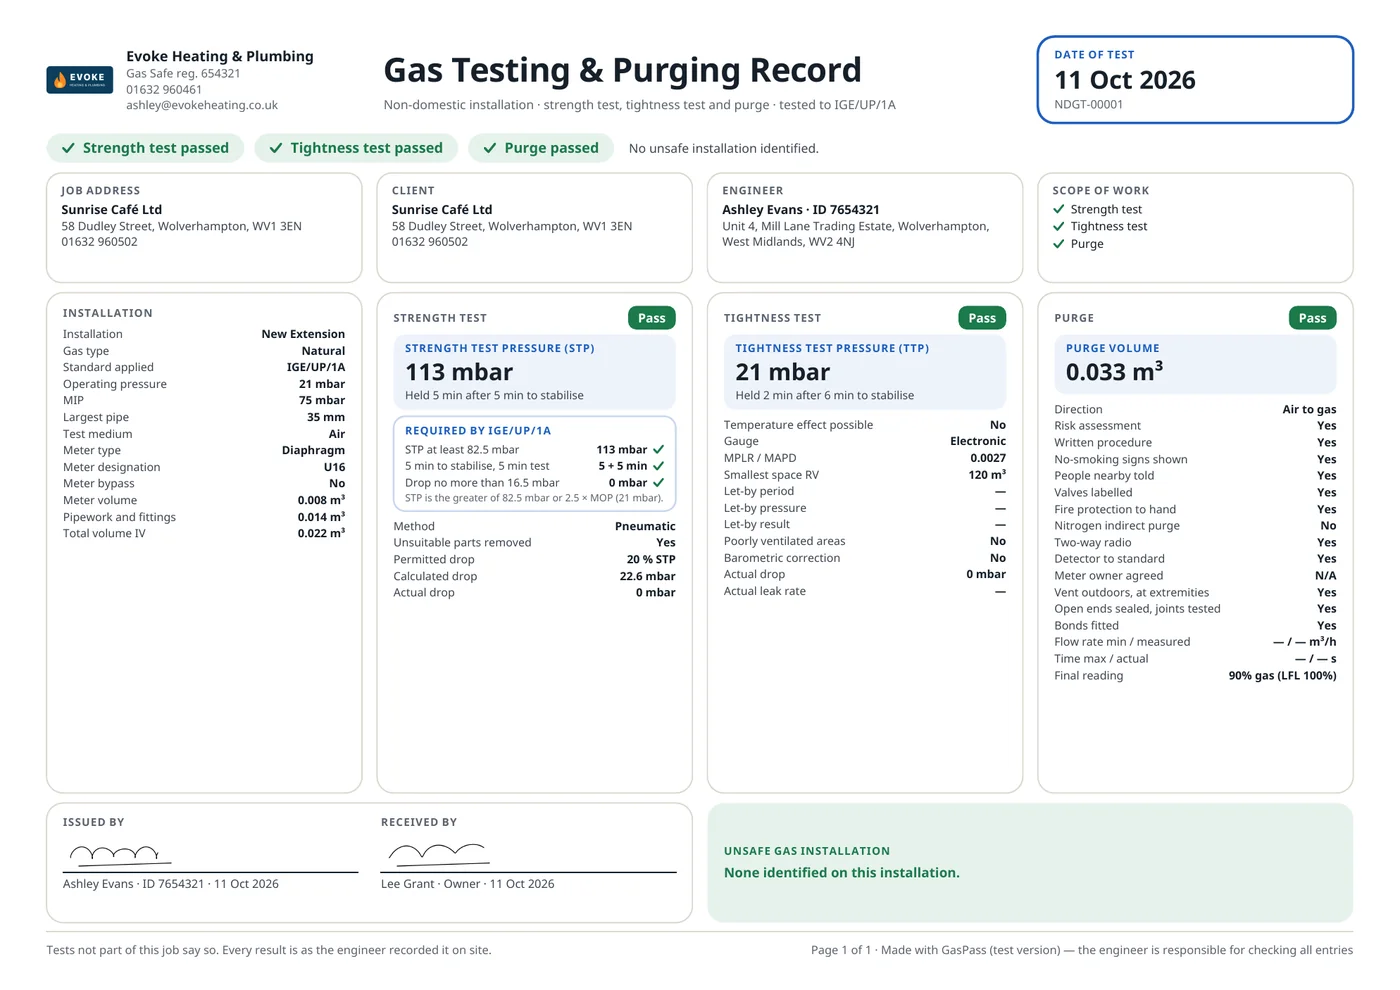The height and width of the screenshot is (990, 1400).
Task: Select the large '113 mbar' strength test pressure
Action: pyautogui.click(x=459, y=372)
